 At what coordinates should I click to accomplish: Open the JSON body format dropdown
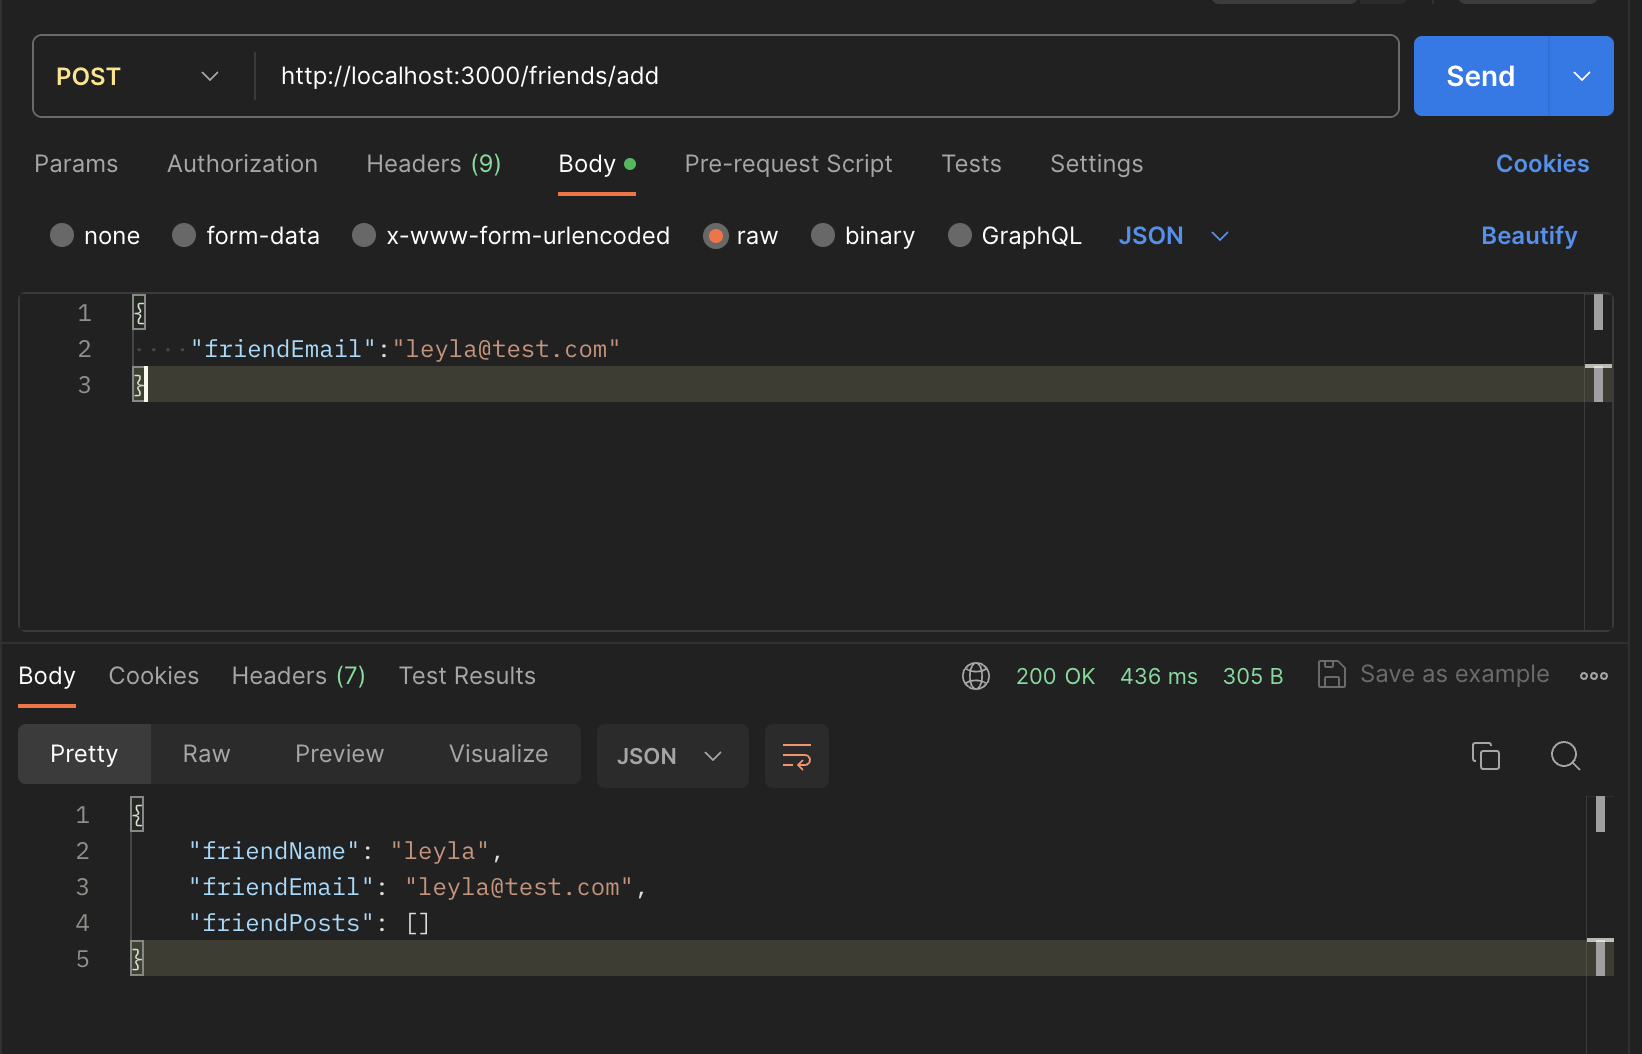pos(1174,236)
